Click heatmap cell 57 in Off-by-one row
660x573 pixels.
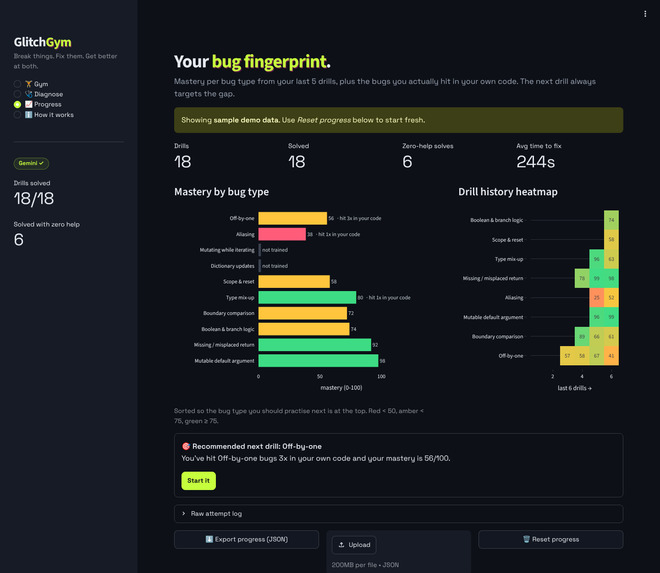point(567,356)
